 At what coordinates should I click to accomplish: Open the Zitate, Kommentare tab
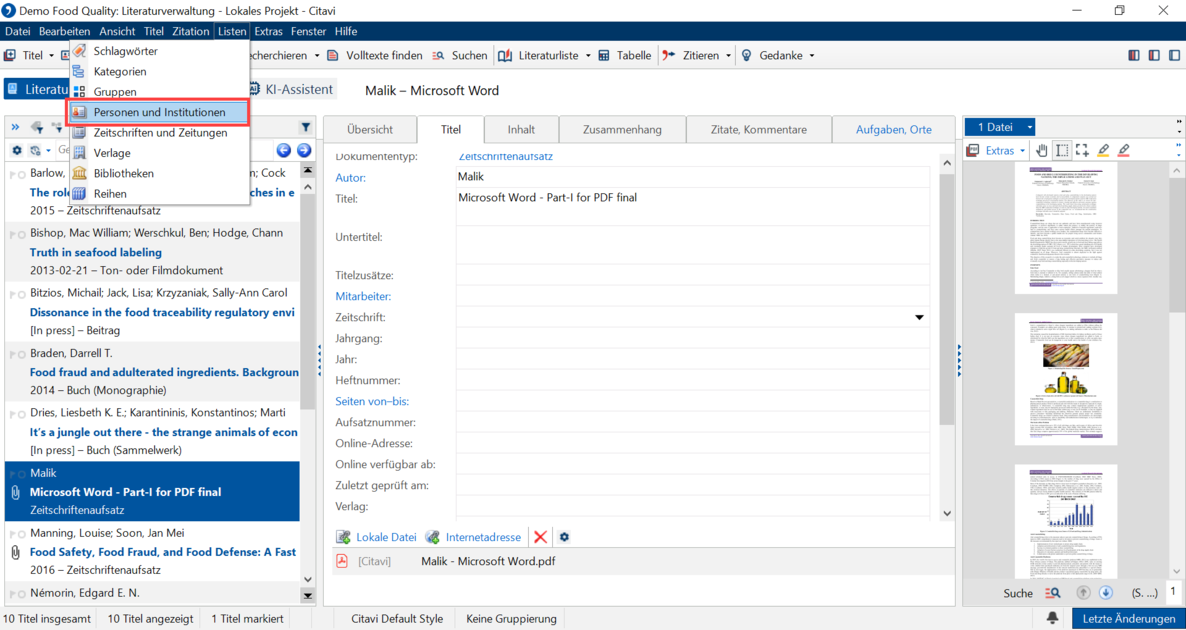click(x=759, y=129)
